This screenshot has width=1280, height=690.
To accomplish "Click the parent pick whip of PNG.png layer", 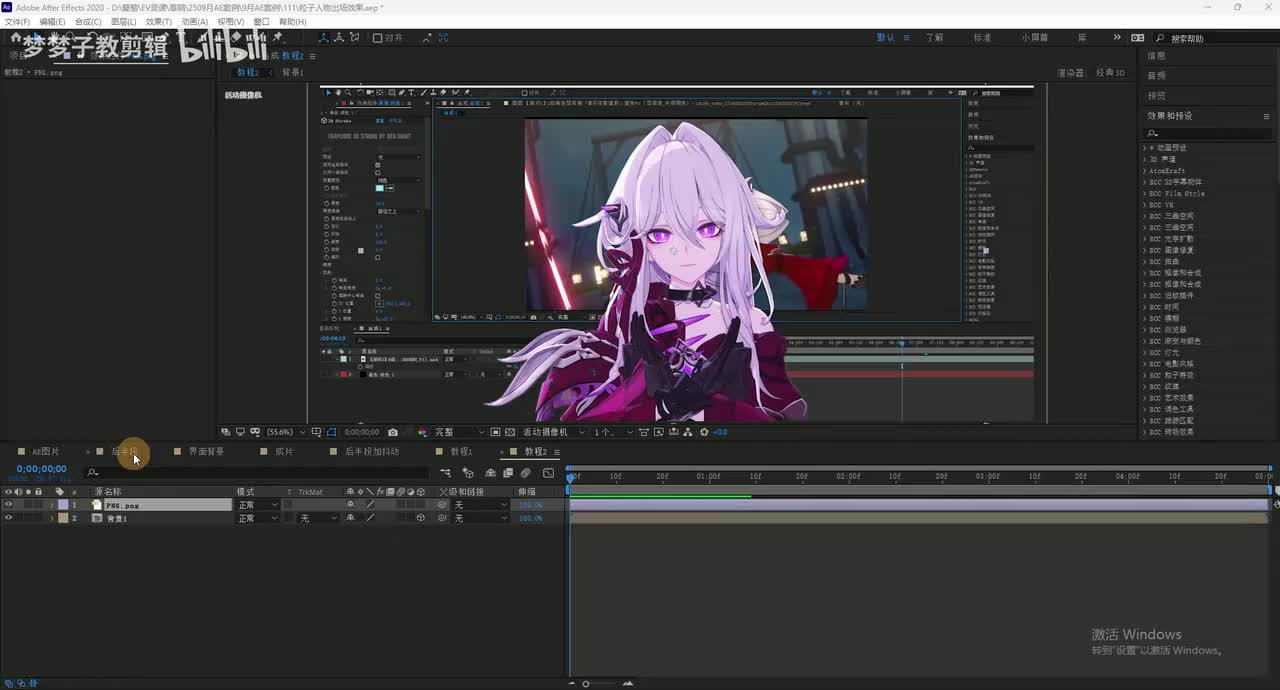I will 442,505.
